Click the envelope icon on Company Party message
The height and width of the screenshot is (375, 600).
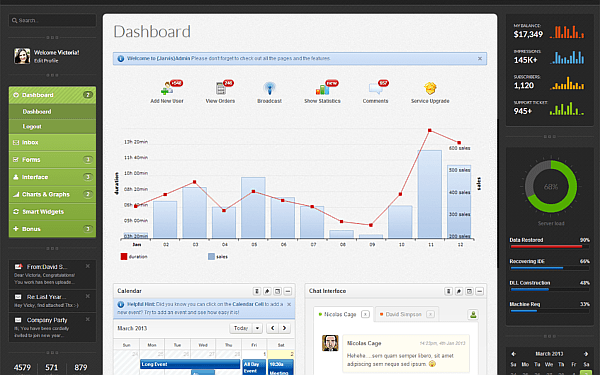pyautogui.click(x=18, y=320)
